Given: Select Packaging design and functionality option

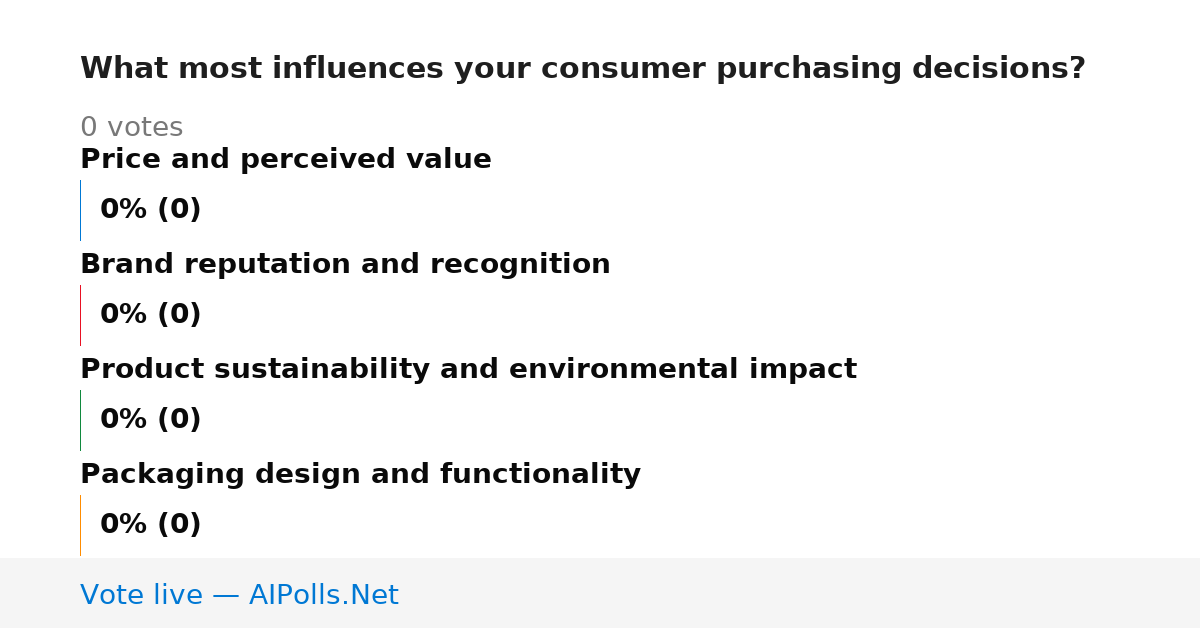Looking at the screenshot, I should coord(360,475).
